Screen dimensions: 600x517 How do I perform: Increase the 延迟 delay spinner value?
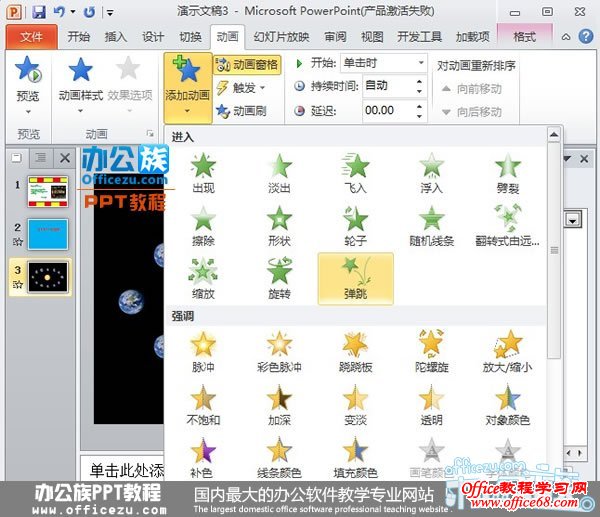pyautogui.click(x=420, y=105)
